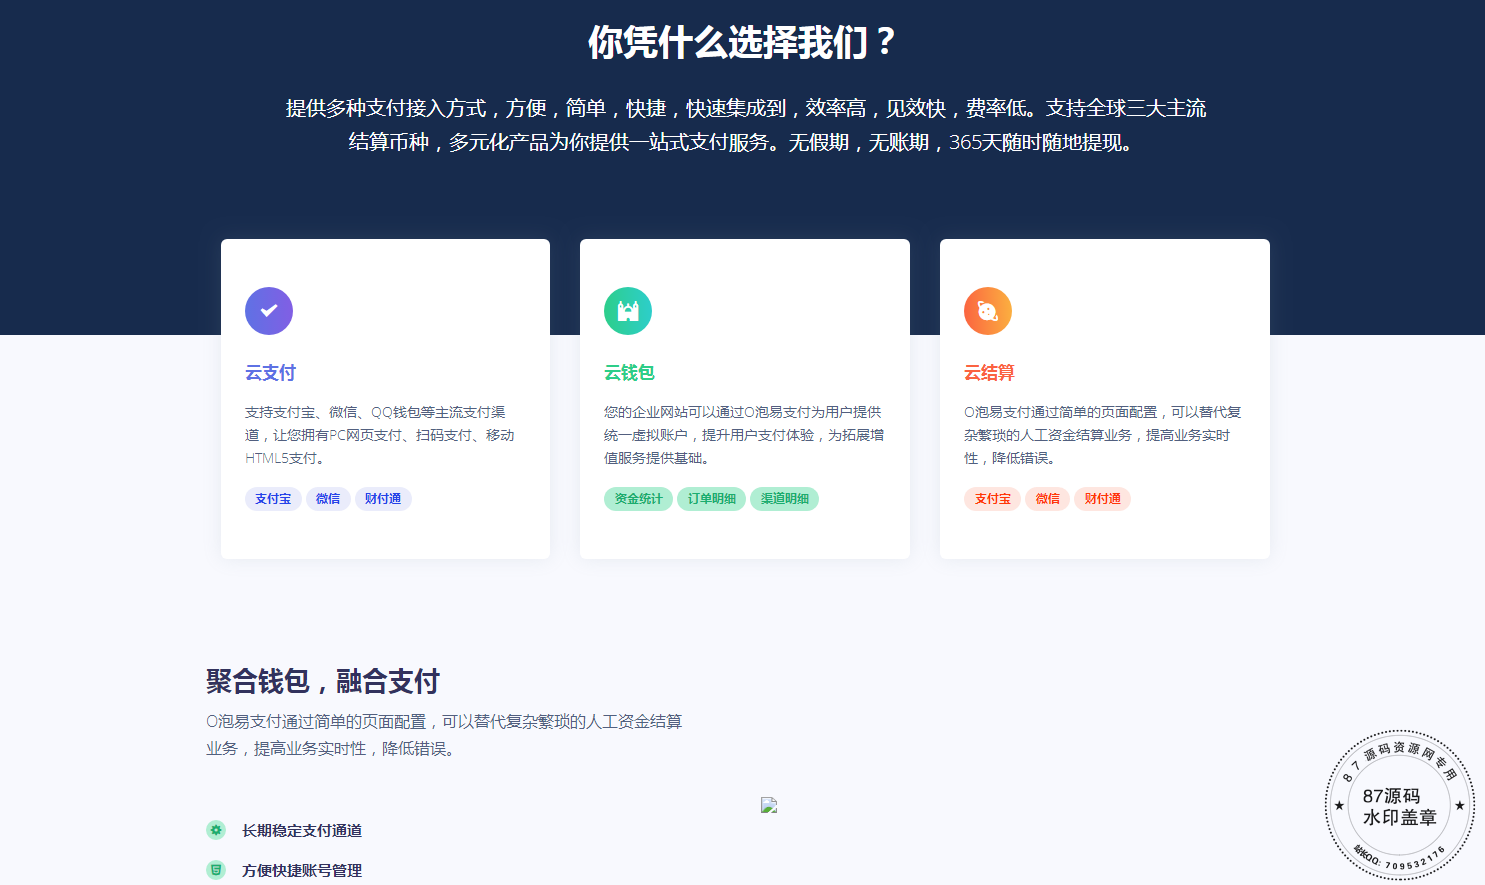Open the 云钱包 card title
Image resolution: width=1485 pixels, height=885 pixels.
(x=629, y=373)
